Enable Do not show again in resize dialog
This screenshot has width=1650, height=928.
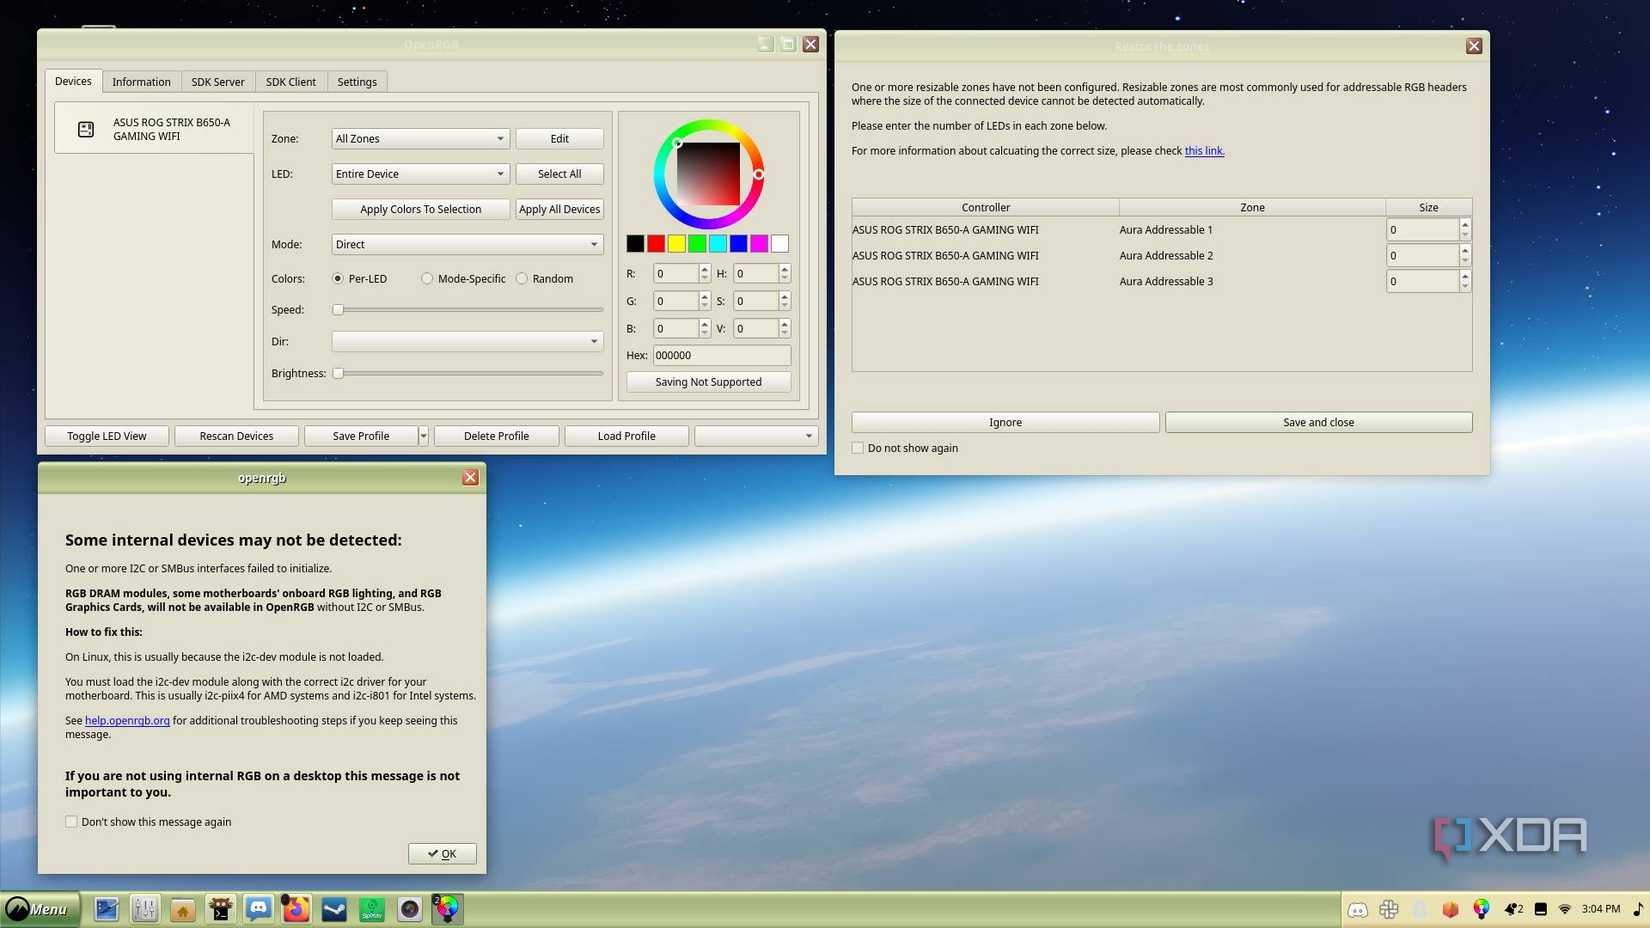tap(857, 447)
